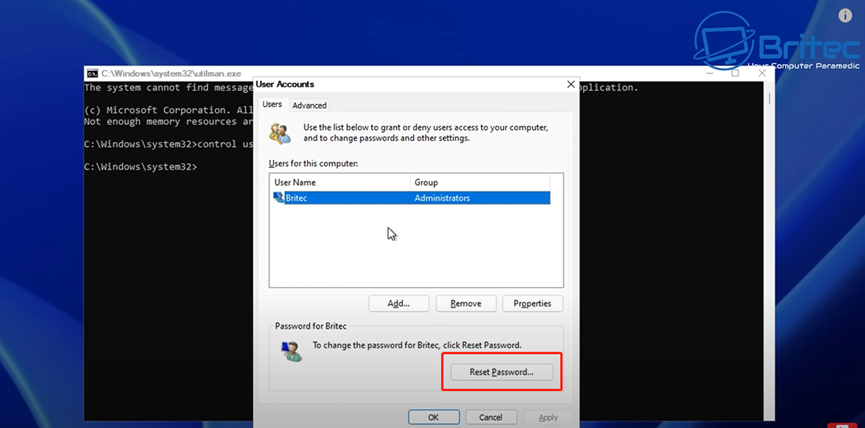Select the Users tab

pos(272,104)
